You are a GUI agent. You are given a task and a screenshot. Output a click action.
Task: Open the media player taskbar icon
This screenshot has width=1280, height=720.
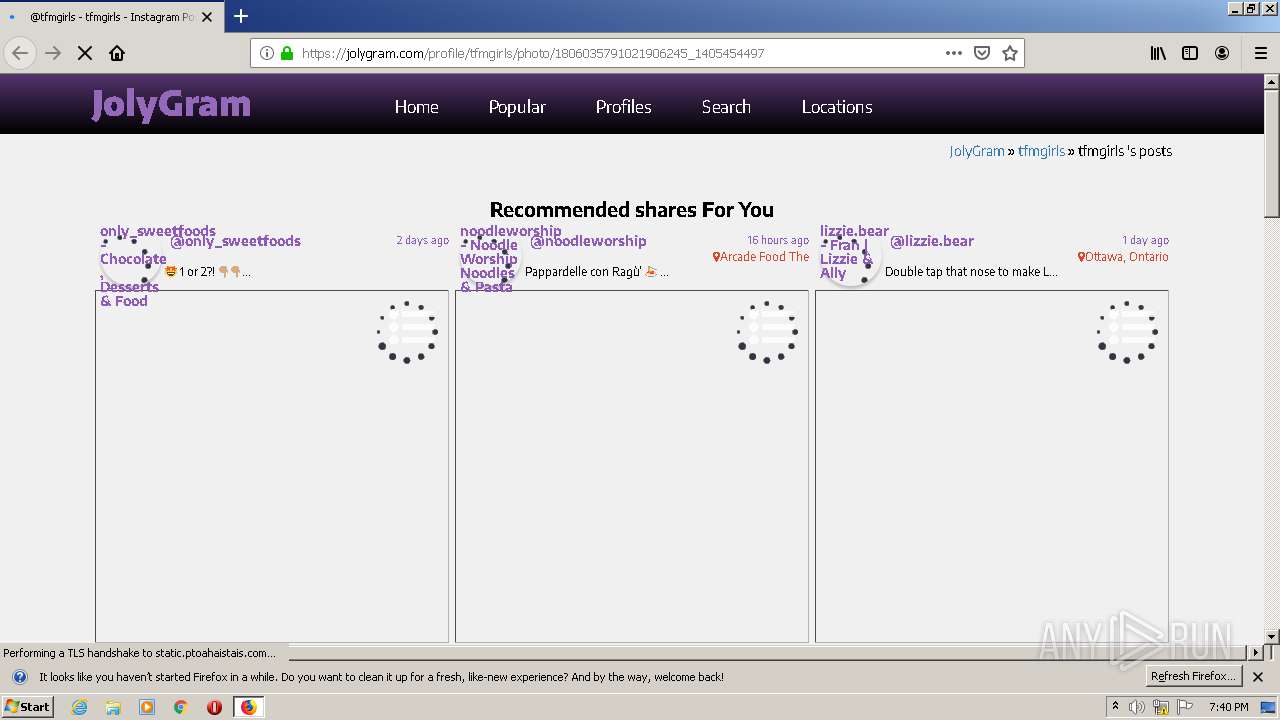(147, 707)
